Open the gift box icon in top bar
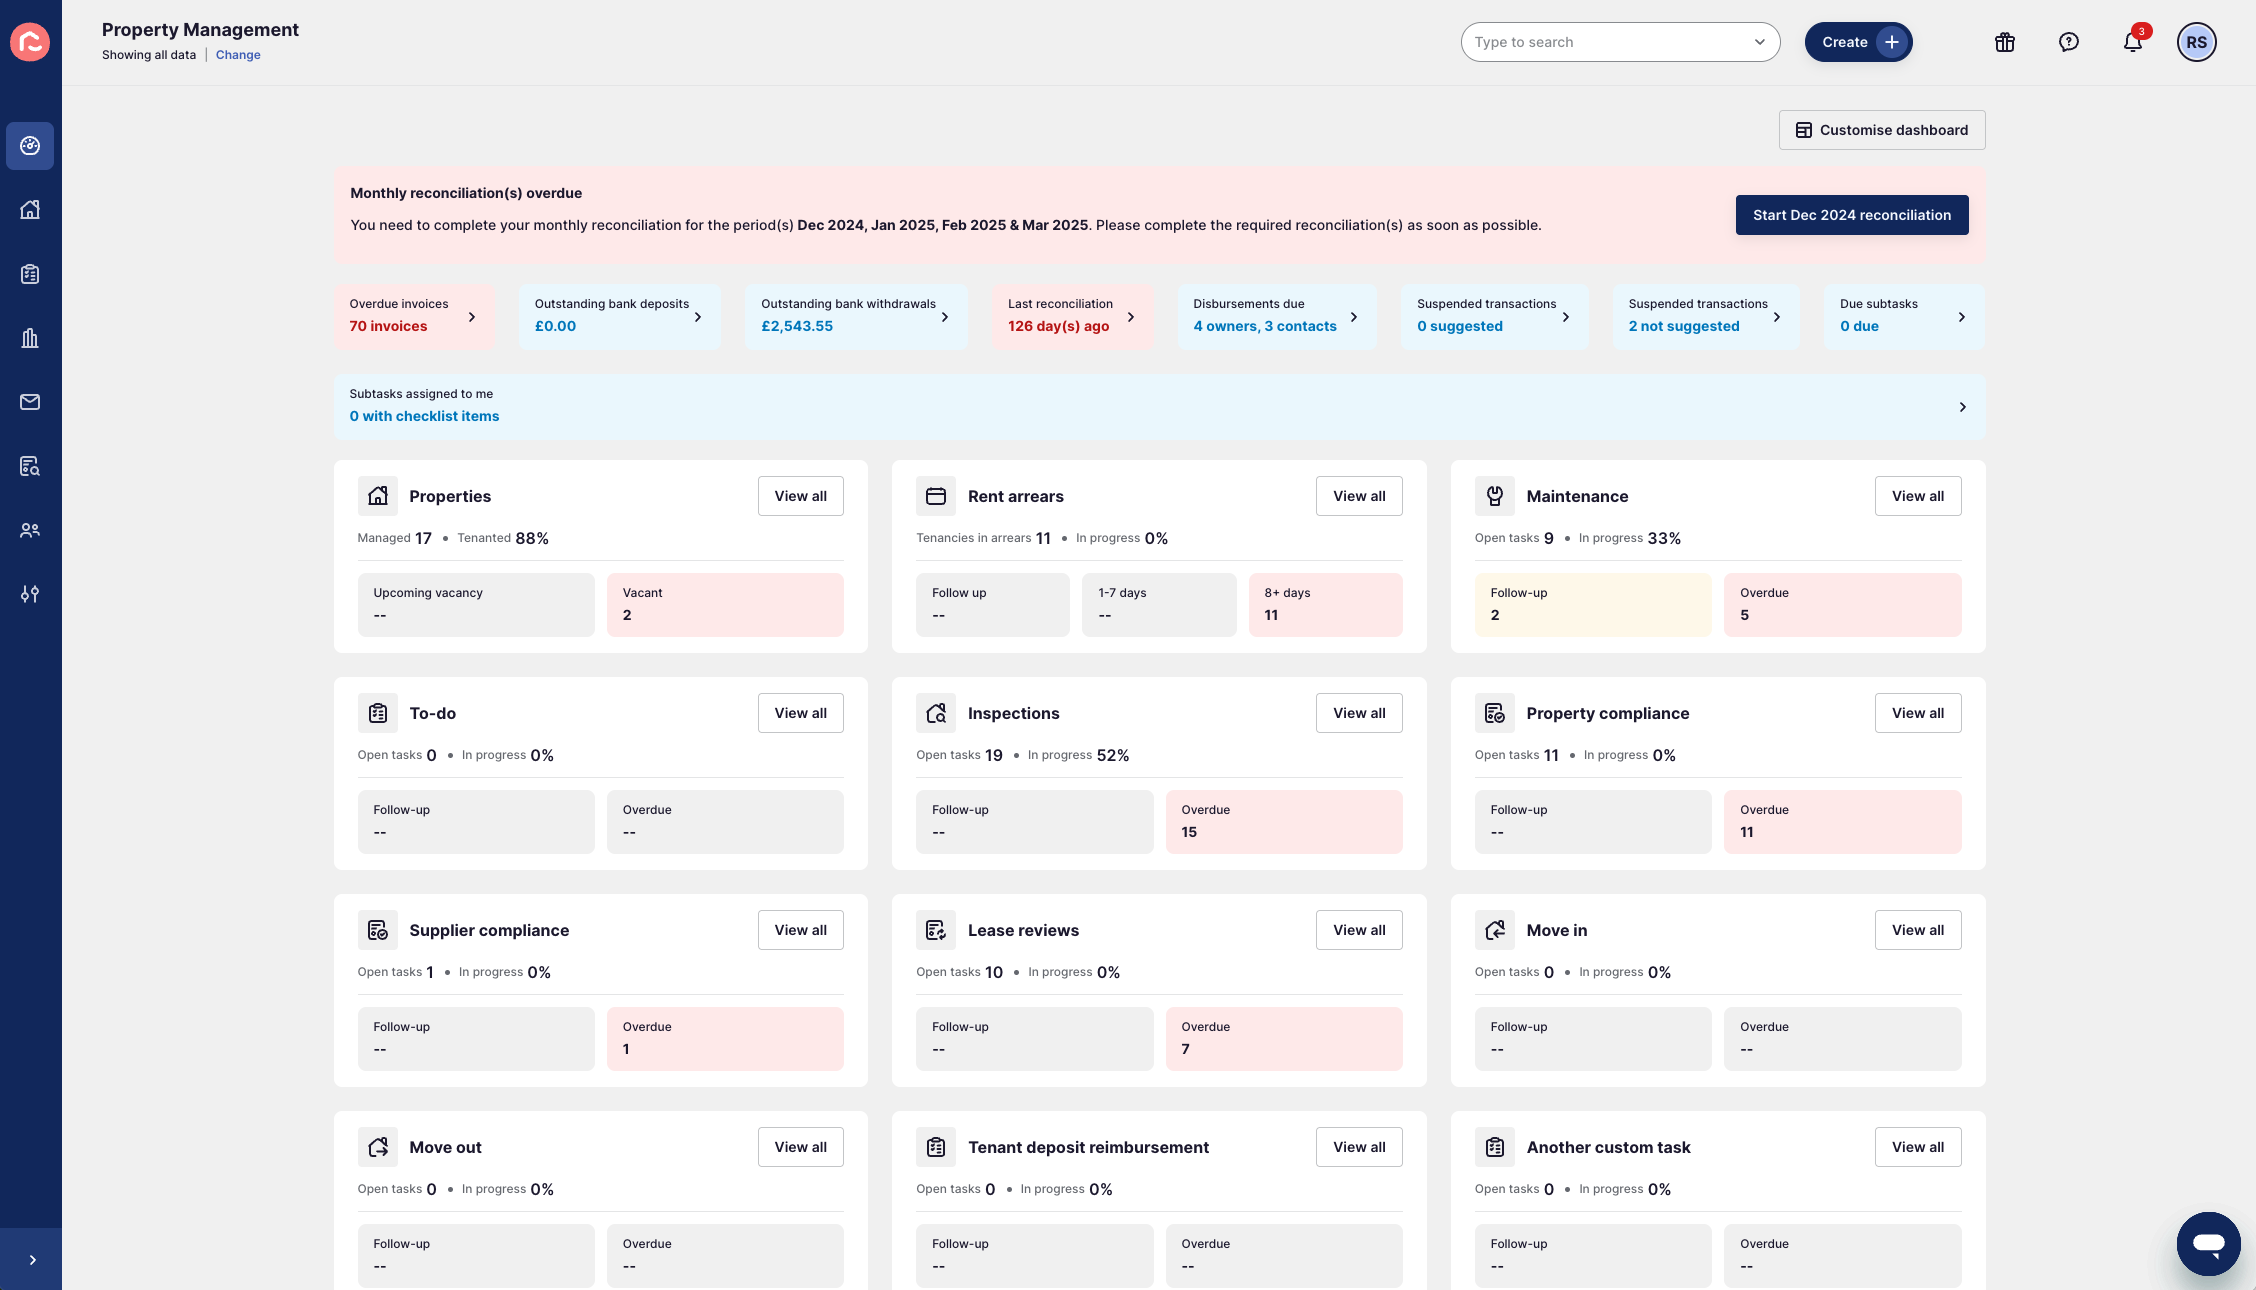 (x=2004, y=42)
